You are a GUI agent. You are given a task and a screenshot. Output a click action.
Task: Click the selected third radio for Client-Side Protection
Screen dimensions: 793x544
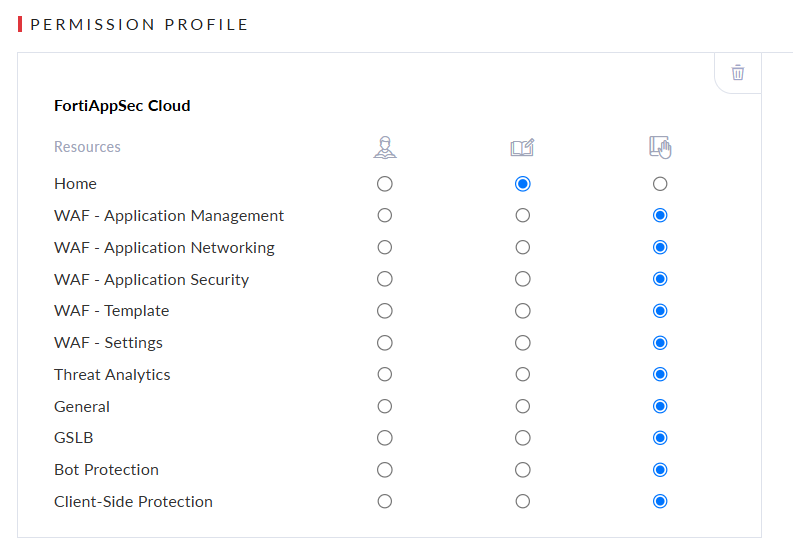660,502
